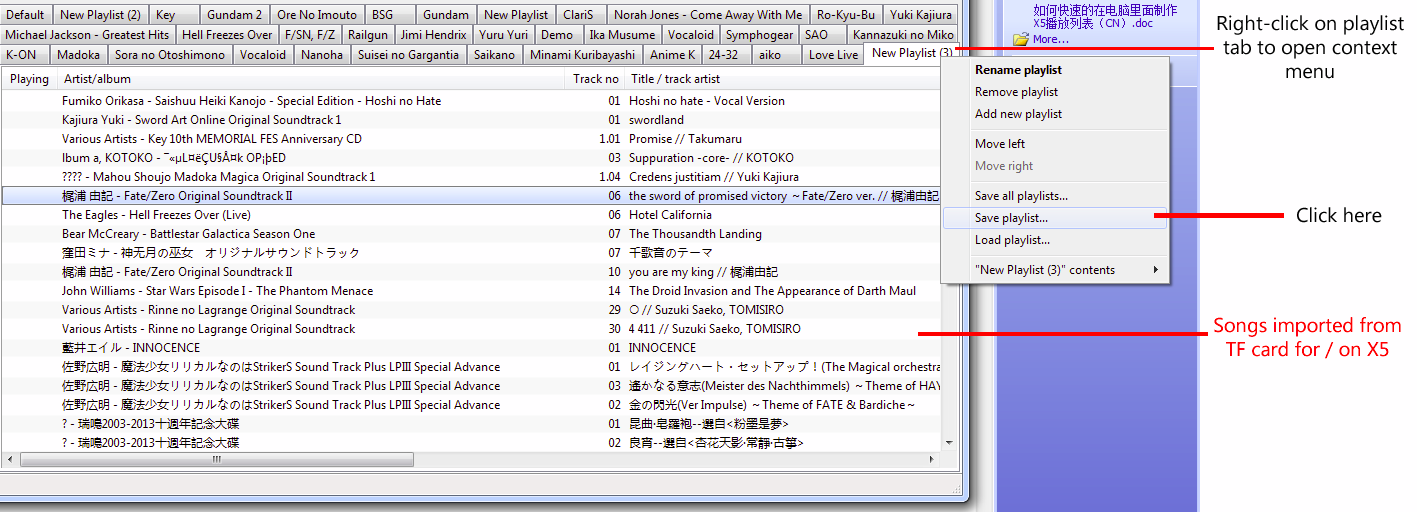Open the Anime K tab
This screenshot has height=512, width=1417.
671,55
